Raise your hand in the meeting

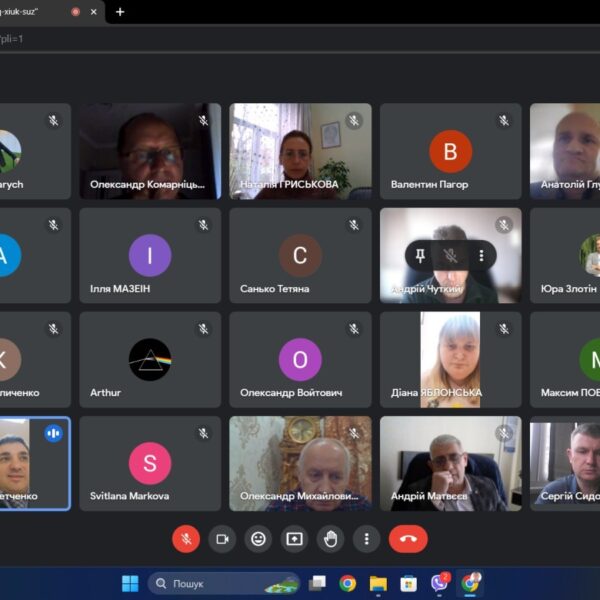point(330,539)
